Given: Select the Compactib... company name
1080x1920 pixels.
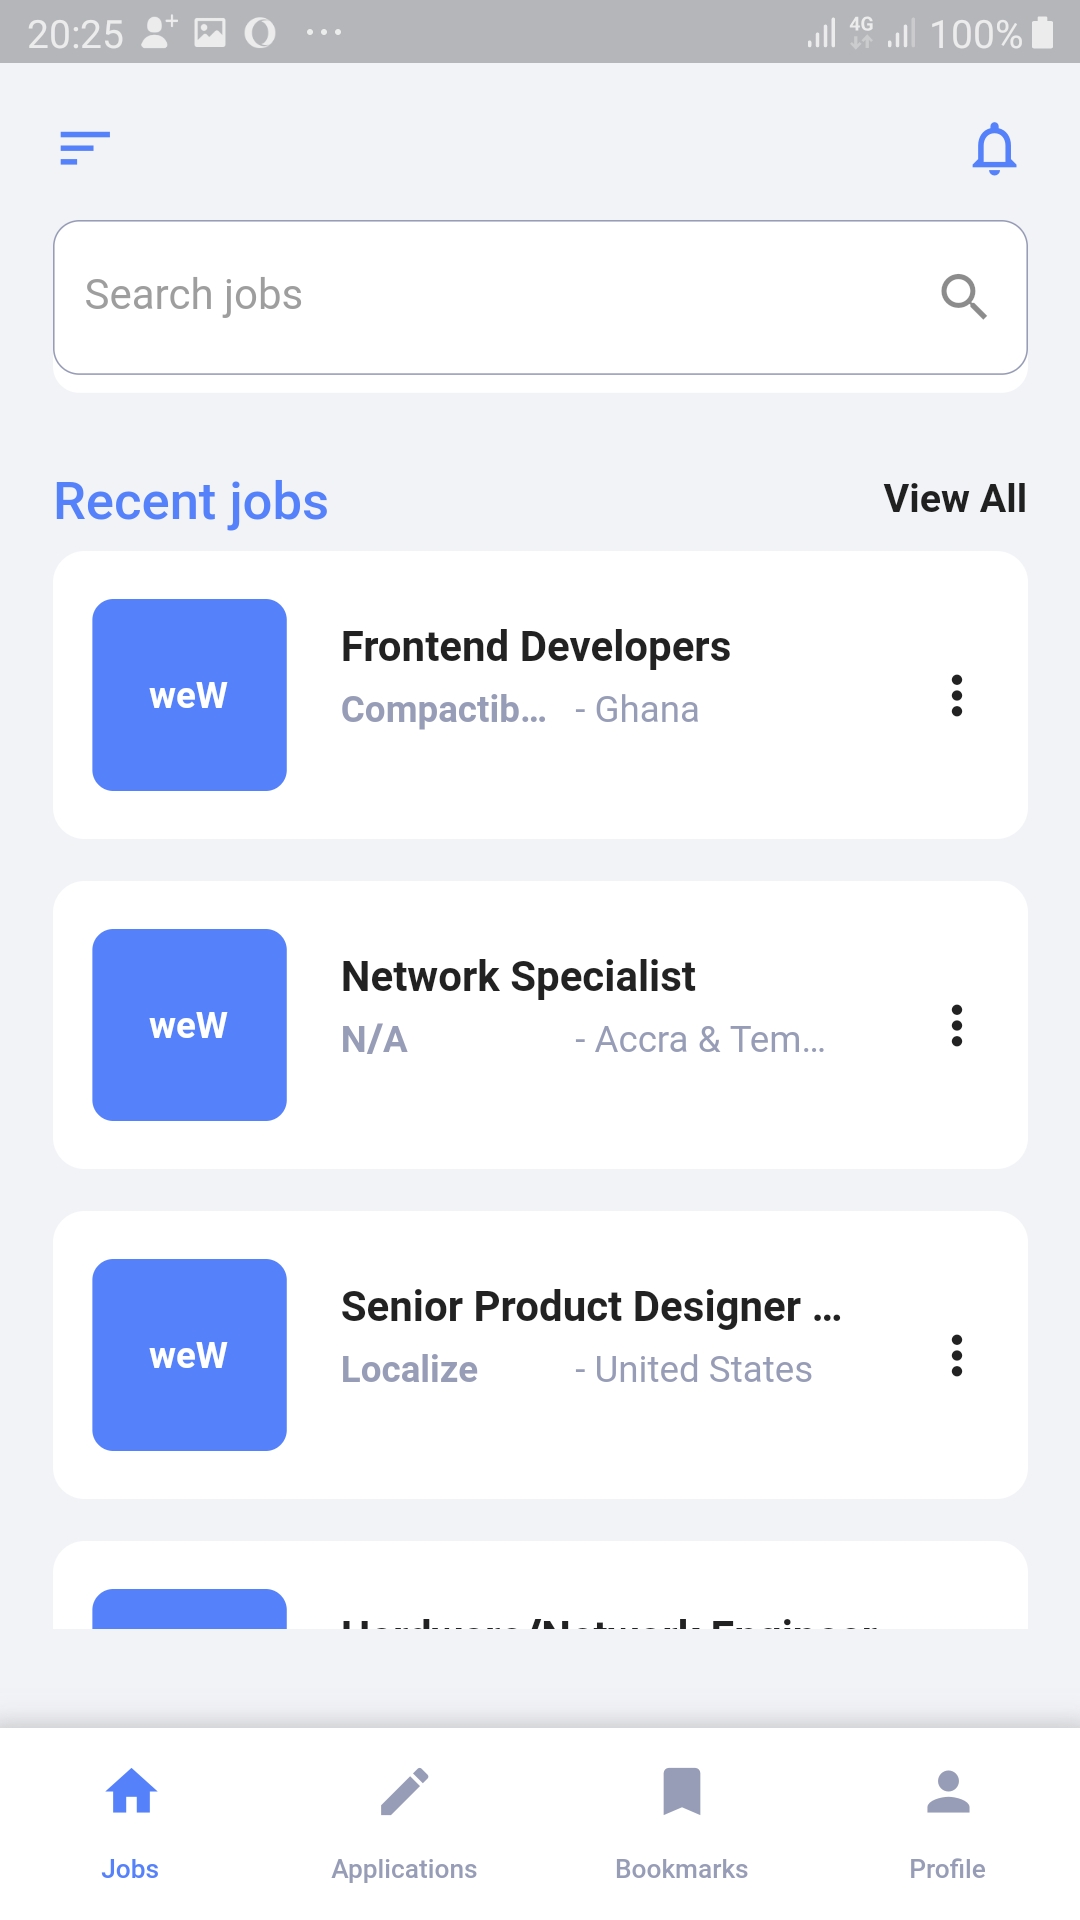Looking at the screenshot, I should 444,709.
